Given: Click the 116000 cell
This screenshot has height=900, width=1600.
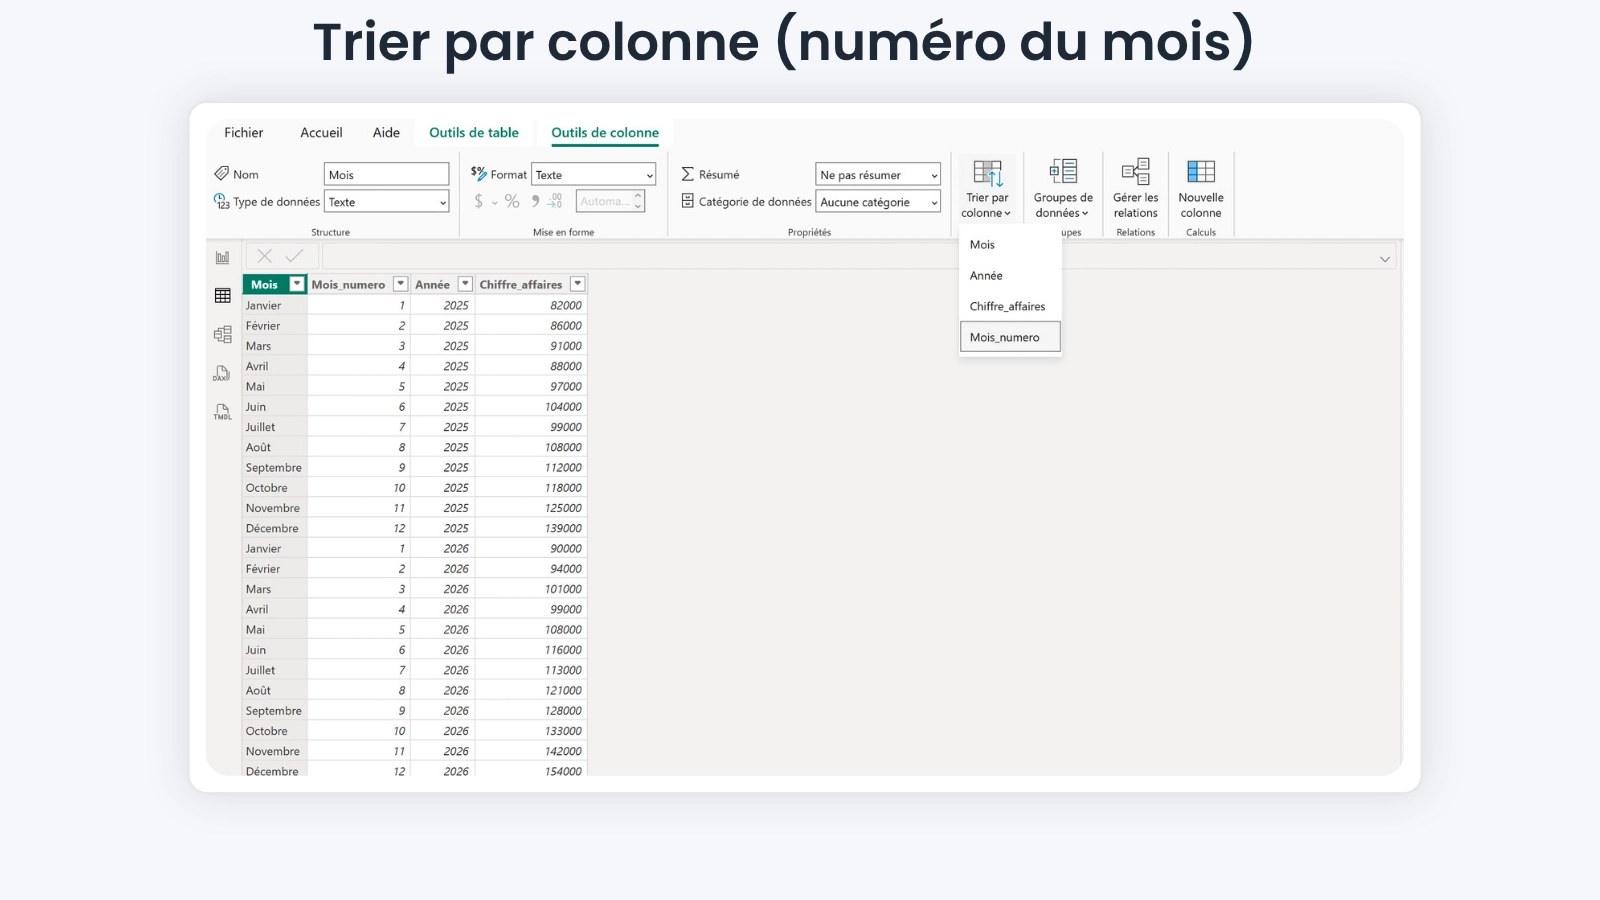Looking at the screenshot, I should coord(531,650).
